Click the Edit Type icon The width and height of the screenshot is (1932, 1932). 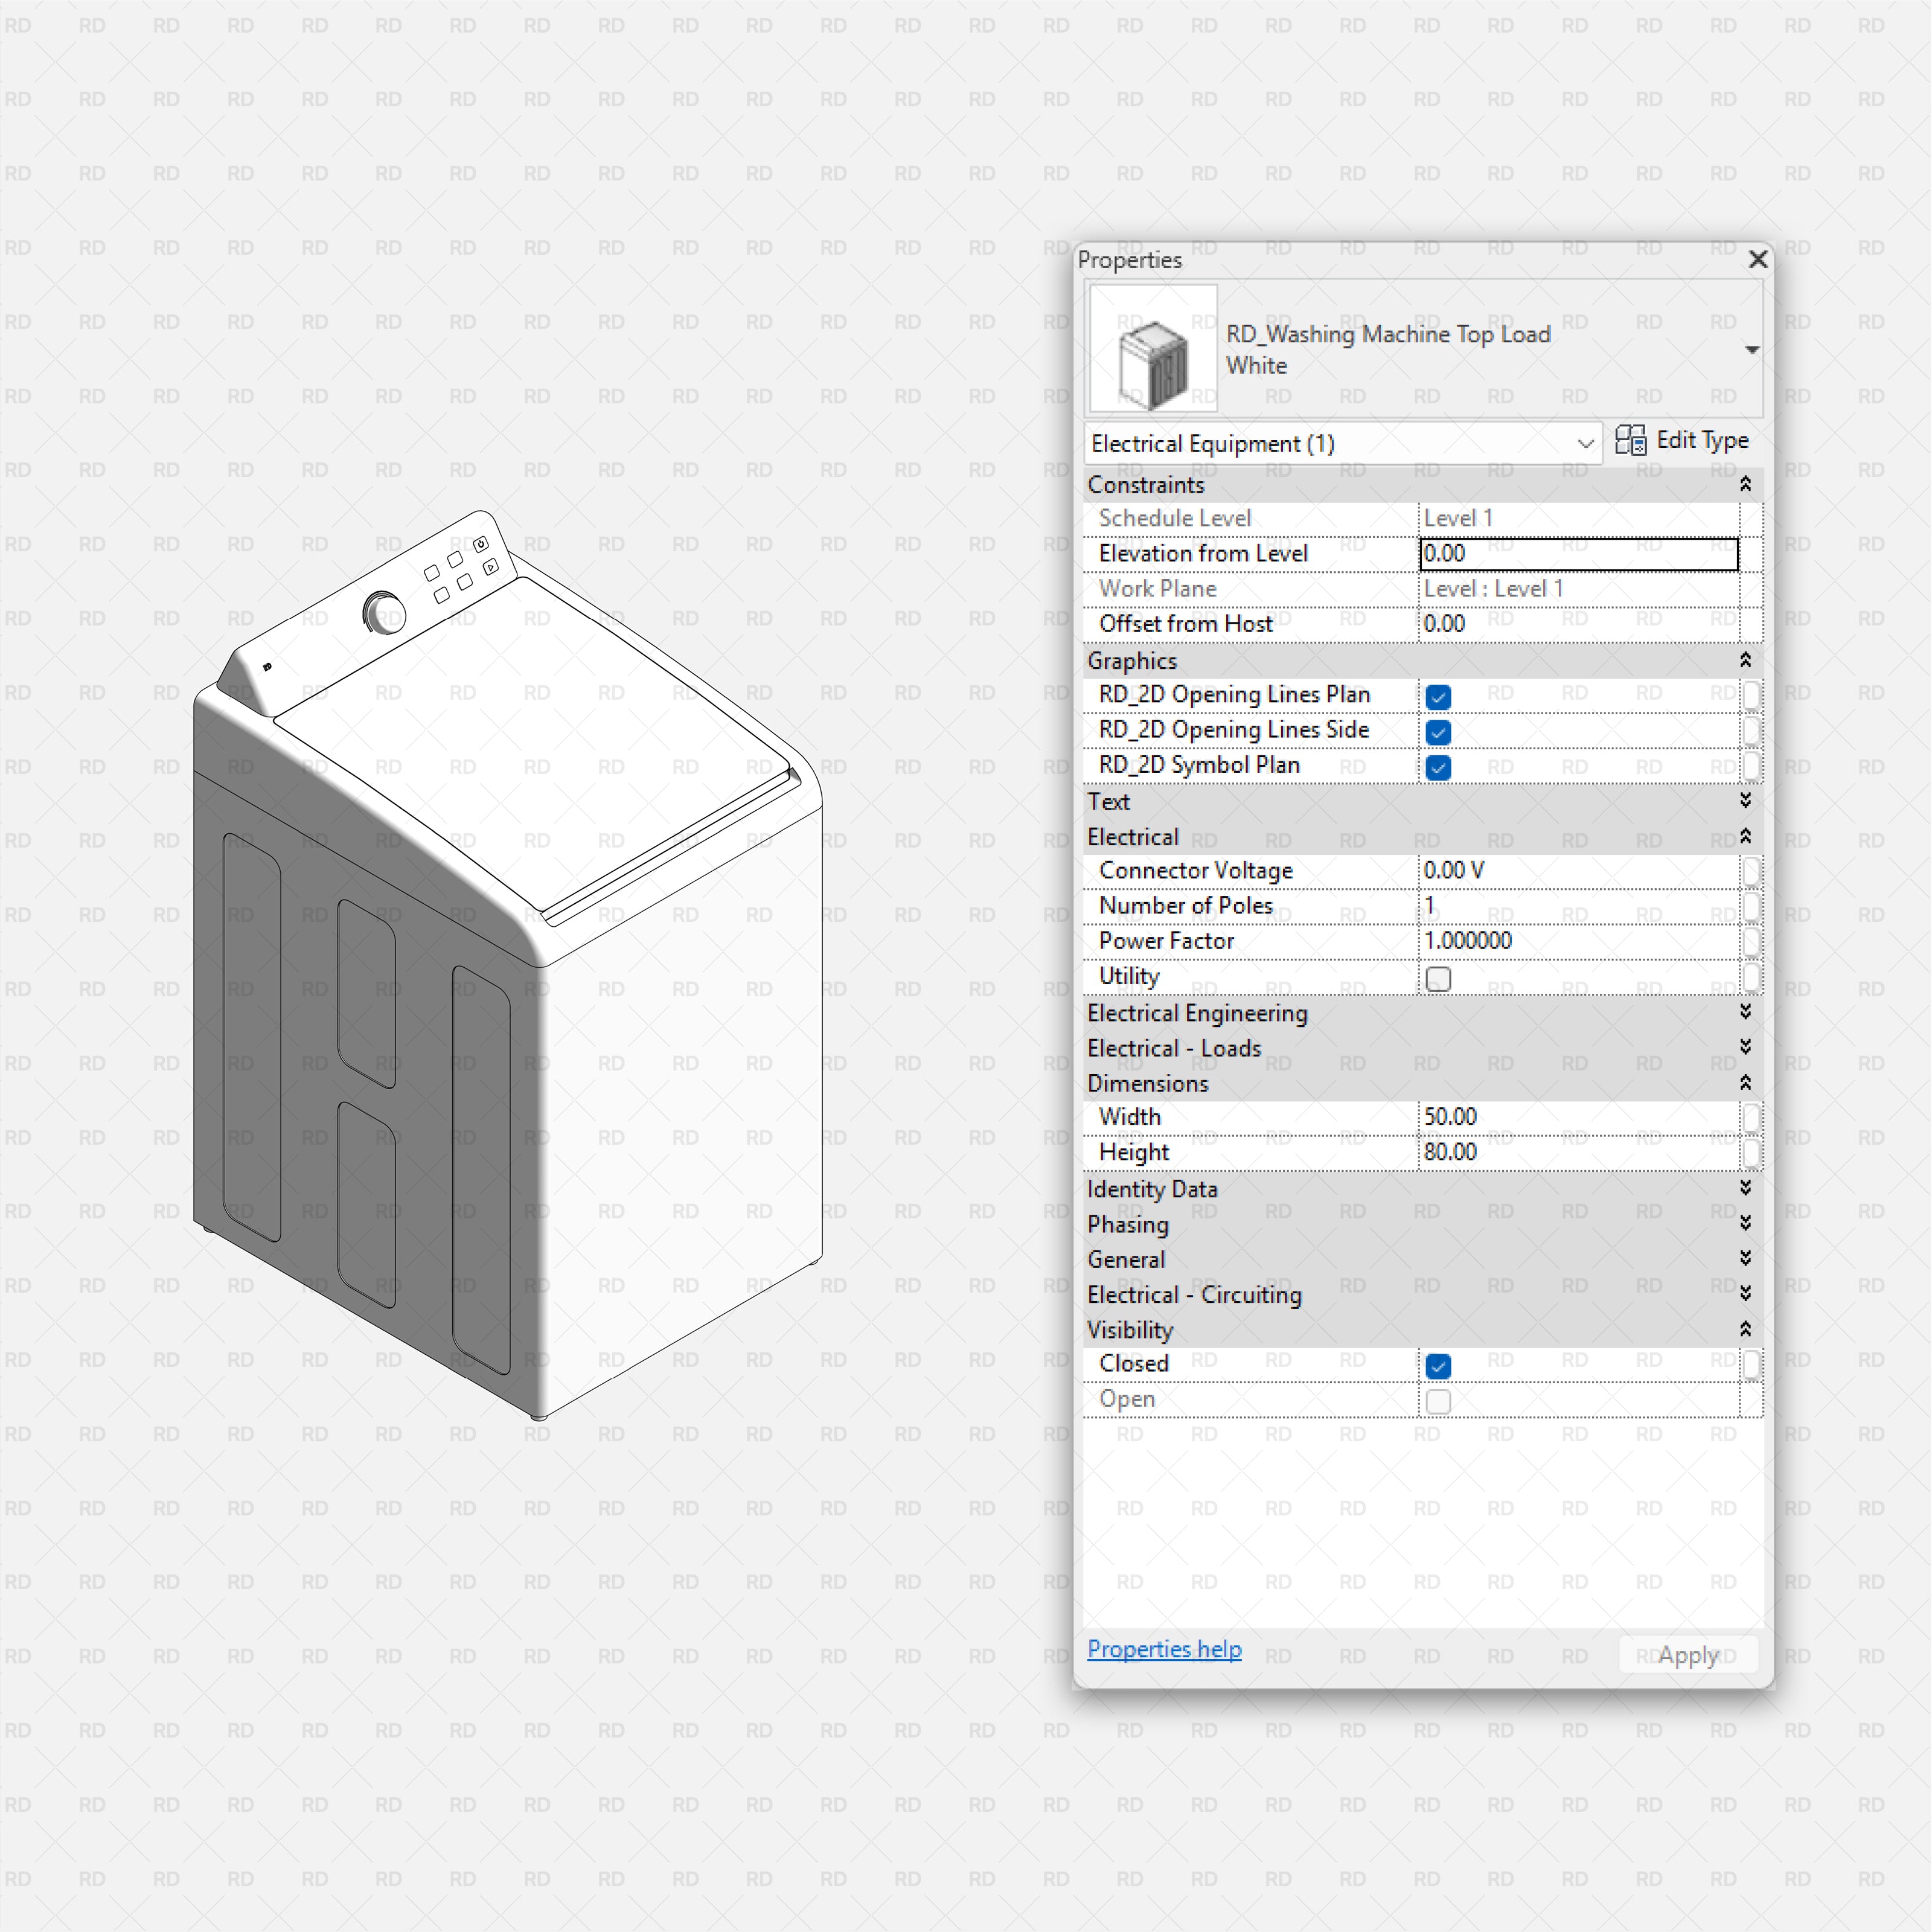1631,441
